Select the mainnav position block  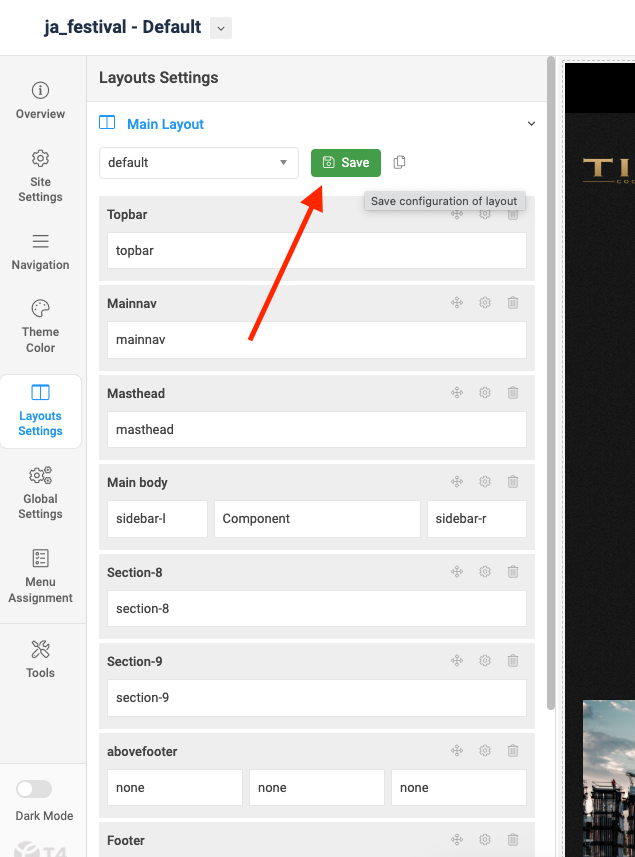(317, 340)
